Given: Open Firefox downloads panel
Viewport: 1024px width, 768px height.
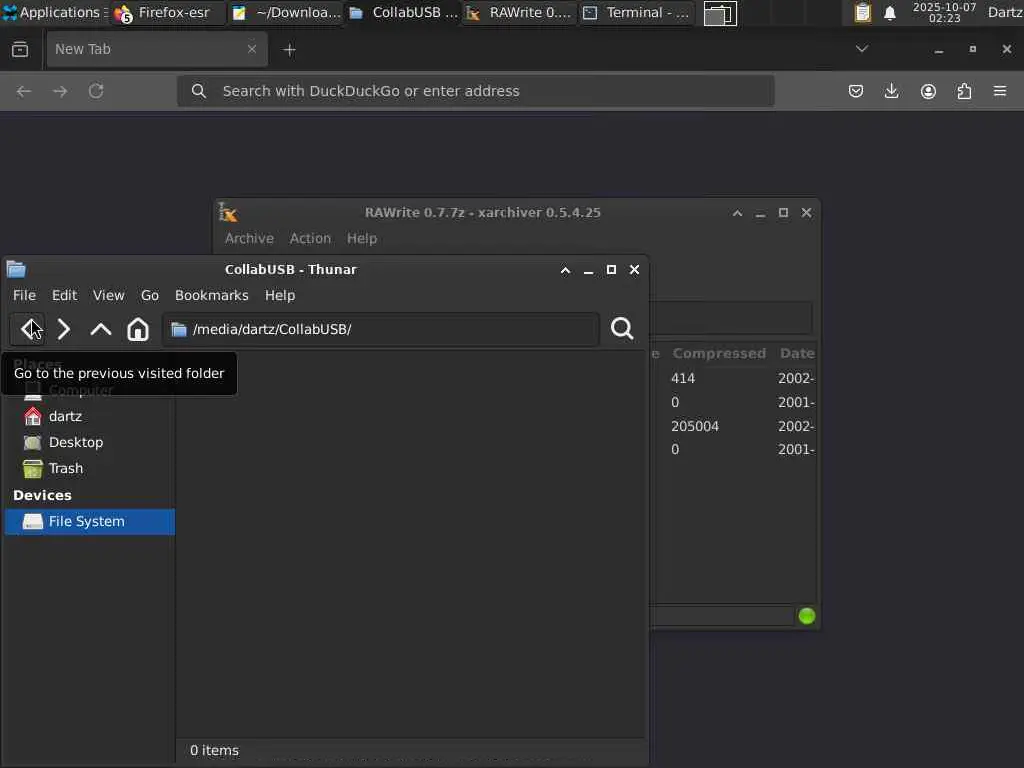Looking at the screenshot, I should tap(891, 91).
